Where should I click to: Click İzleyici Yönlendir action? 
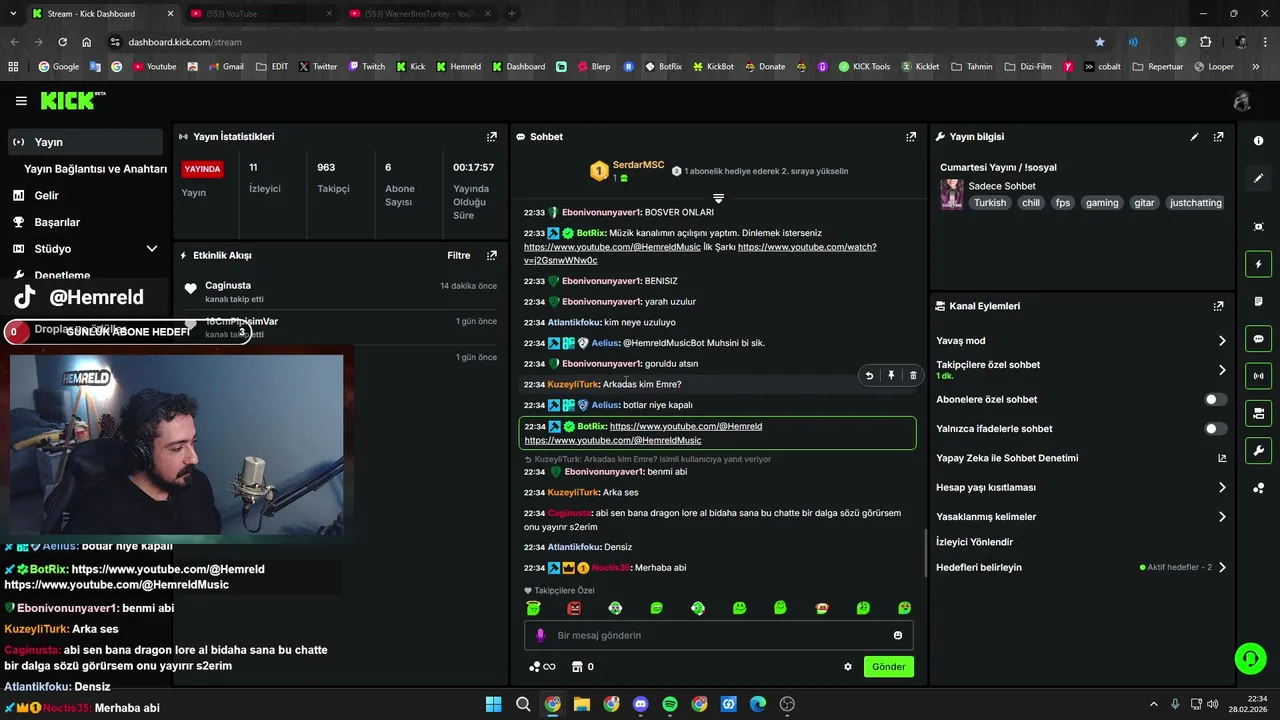tap(974, 542)
